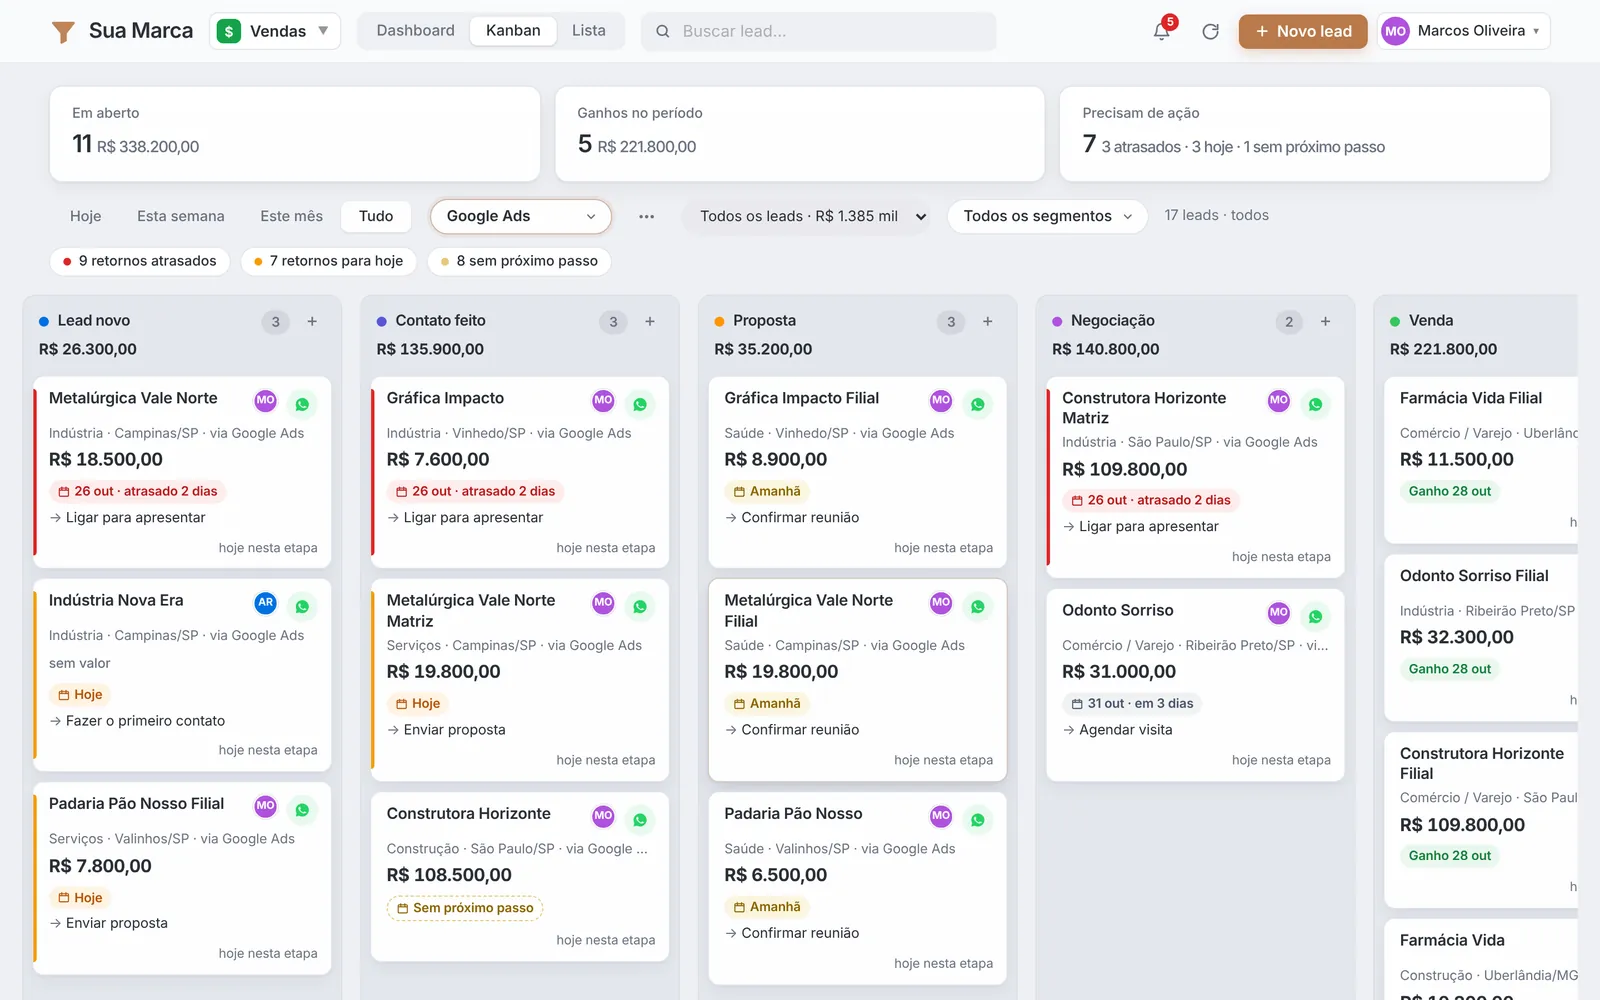Viewport: 1600px width, 1000px height.
Task: Open the Vendas pipeline dropdown
Action: point(274,31)
